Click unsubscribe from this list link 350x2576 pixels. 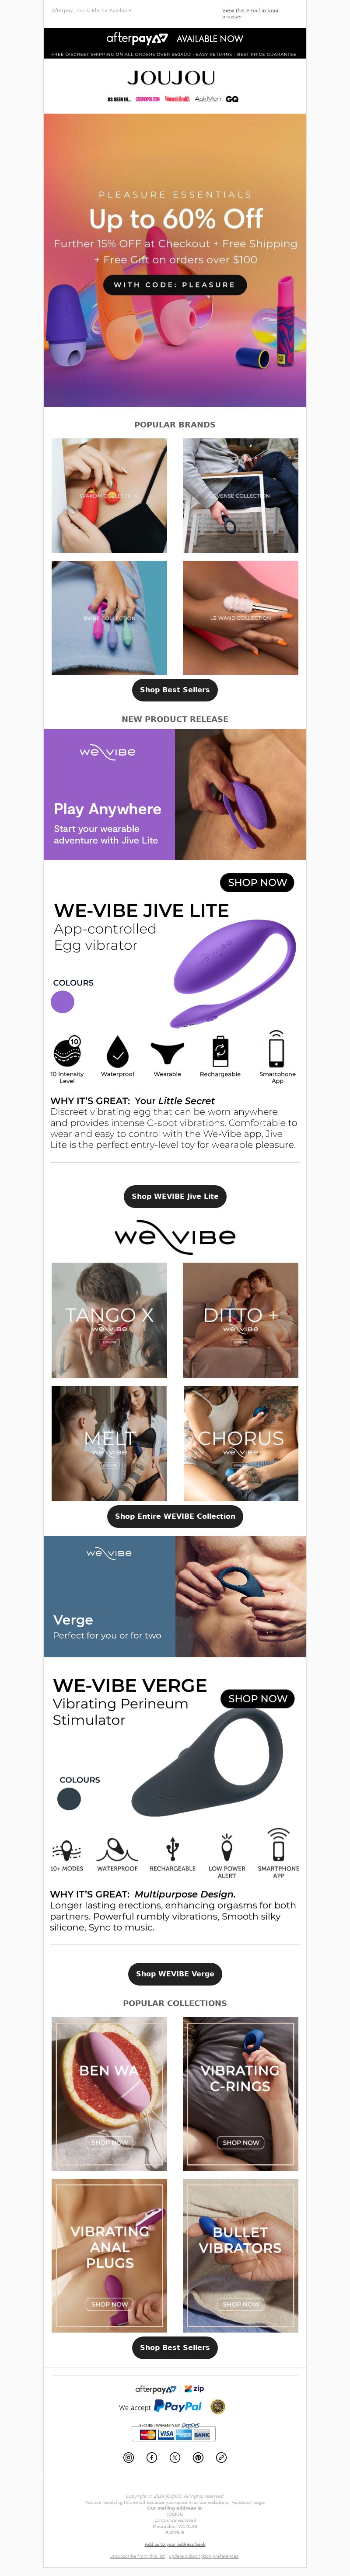coord(137,2555)
